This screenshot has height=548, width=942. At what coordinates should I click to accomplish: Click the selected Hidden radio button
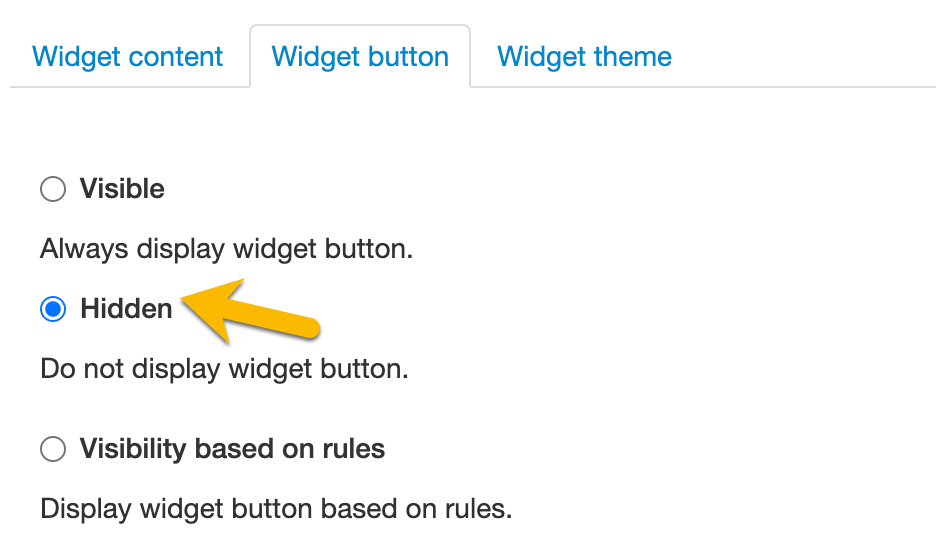coord(53,309)
